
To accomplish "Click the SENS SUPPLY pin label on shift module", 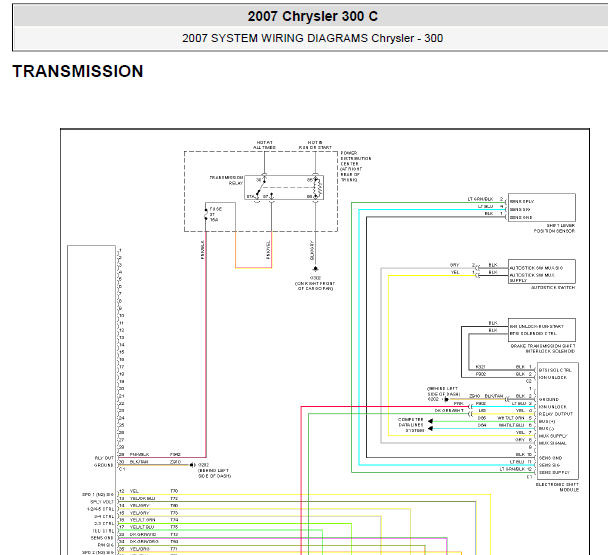I will pos(554,472).
